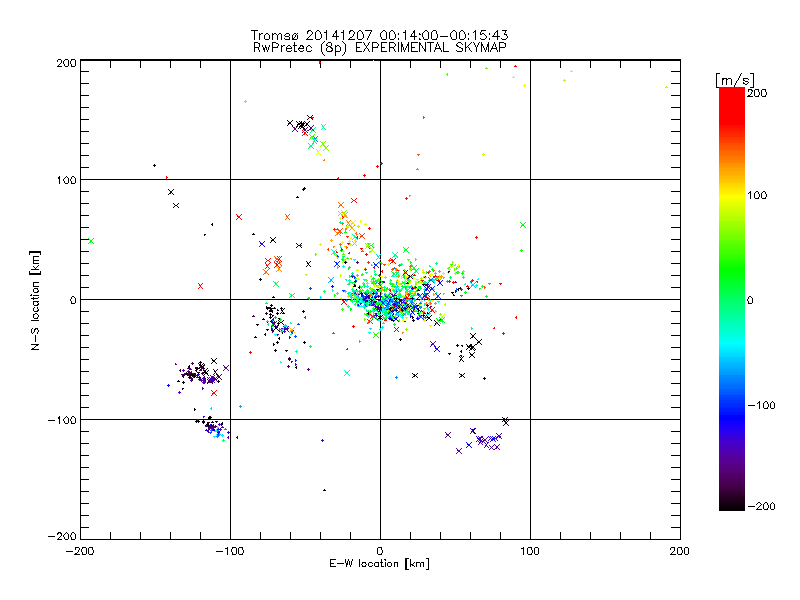Click the x-axis tick label '-200'

tap(80, 551)
